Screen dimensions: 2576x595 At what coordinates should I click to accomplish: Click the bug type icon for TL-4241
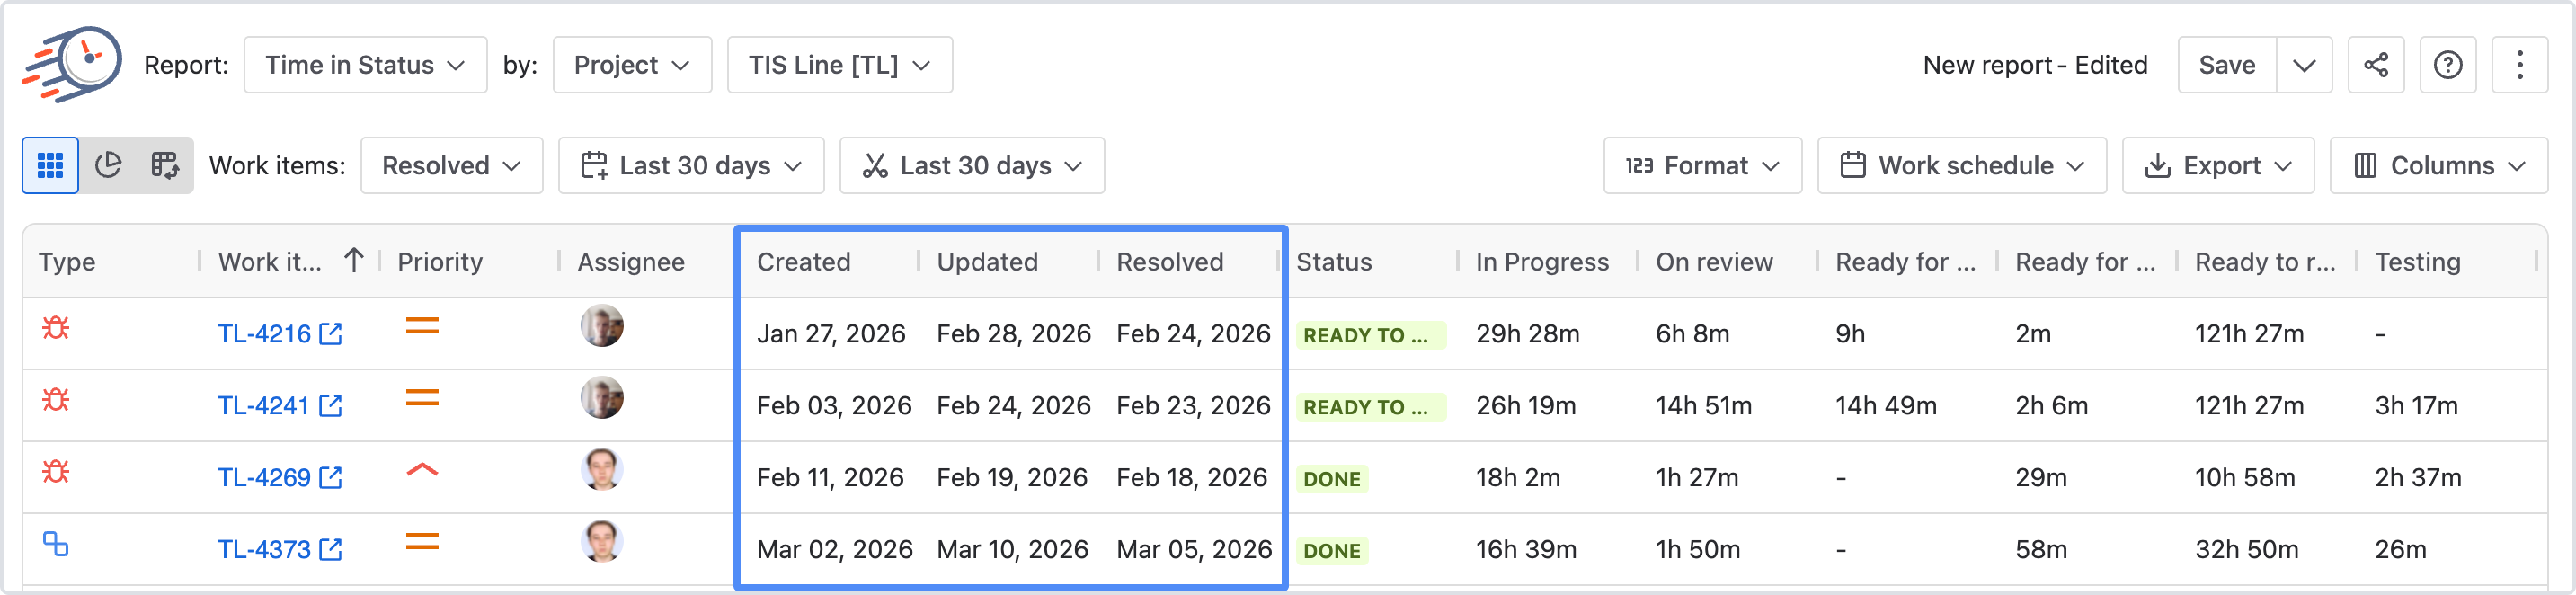[x=56, y=400]
